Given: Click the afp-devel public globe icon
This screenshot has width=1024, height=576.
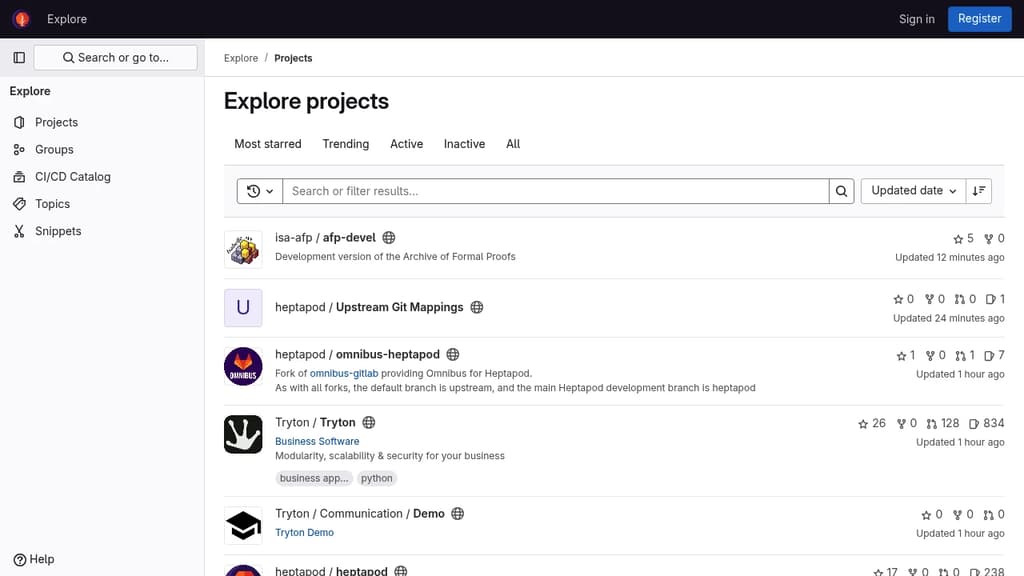Looking at the screenshot, I should [389, 238].
